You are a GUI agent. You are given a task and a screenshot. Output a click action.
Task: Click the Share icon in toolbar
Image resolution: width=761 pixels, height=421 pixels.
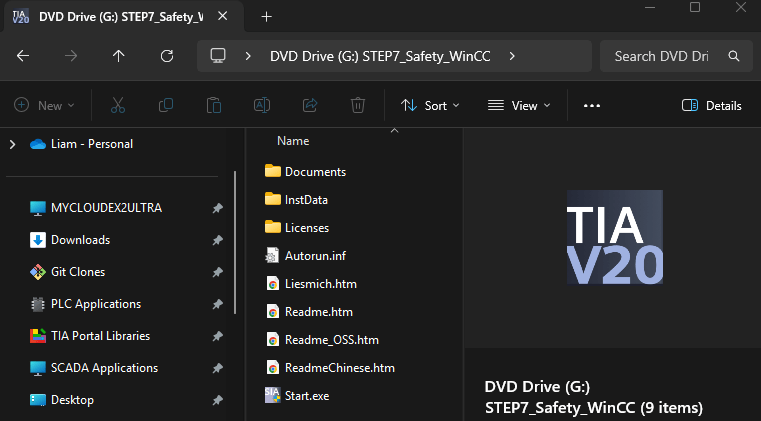[x=310, y=105]
